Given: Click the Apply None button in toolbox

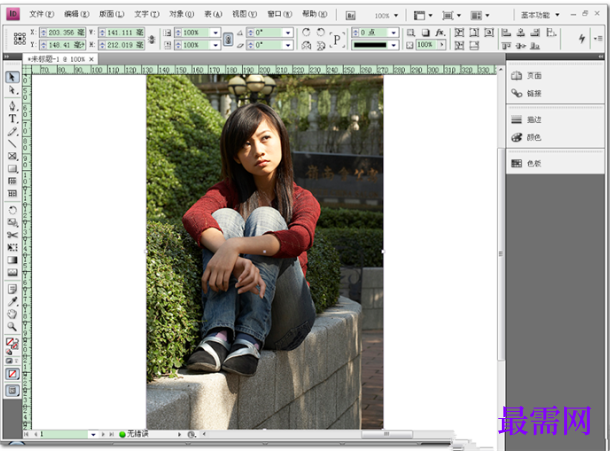Looking at the screenshot, I should click(12, 374).
